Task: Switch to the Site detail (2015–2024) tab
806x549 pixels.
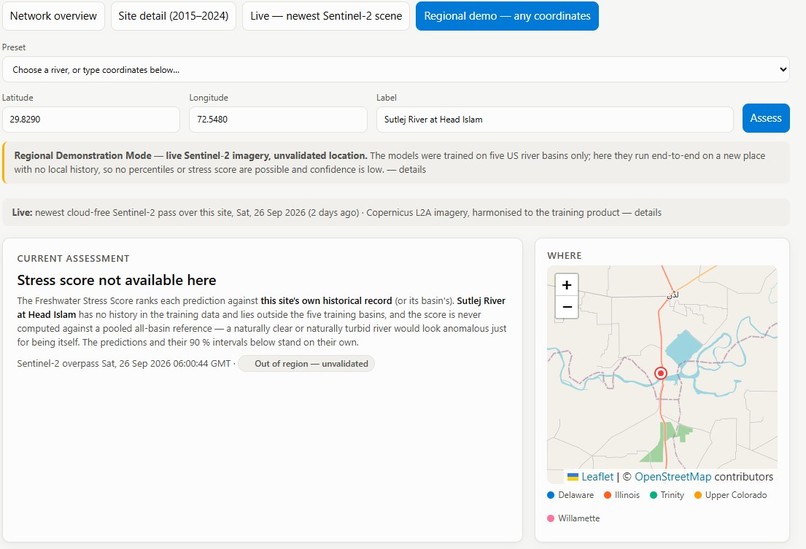Action: (173, 16)
